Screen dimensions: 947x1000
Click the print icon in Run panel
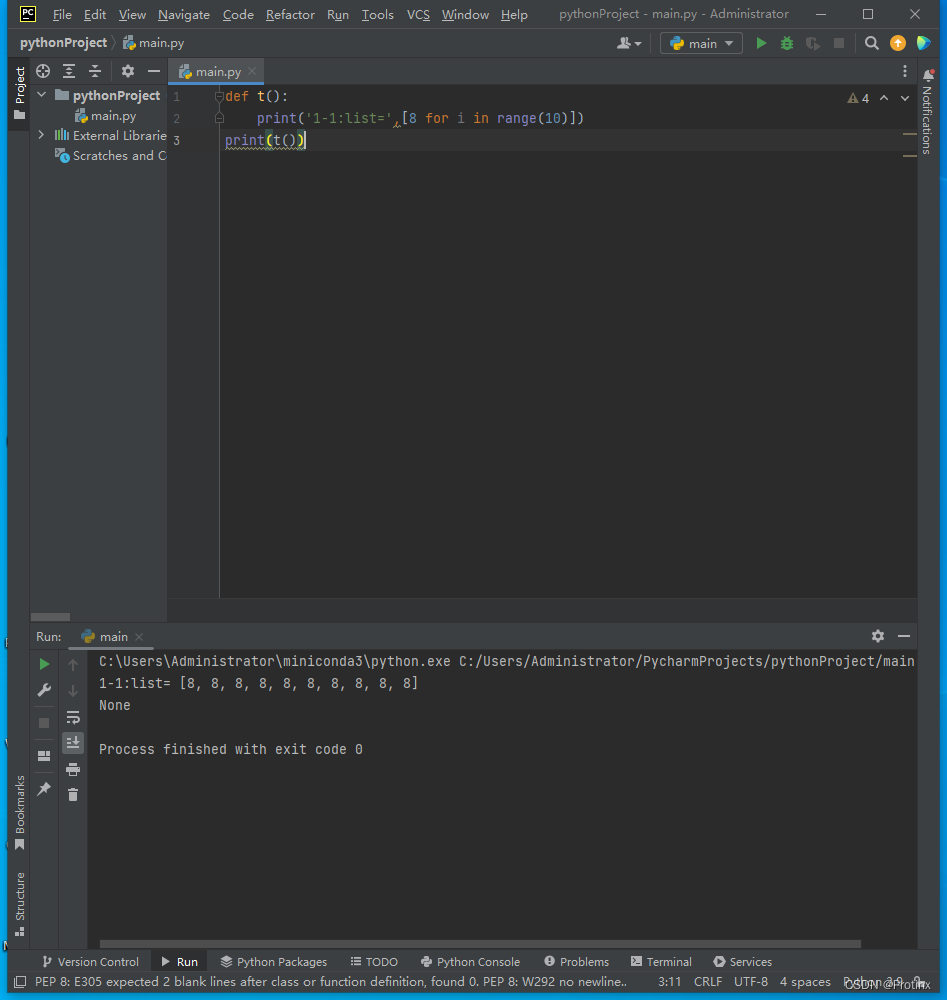click(73, 769)
